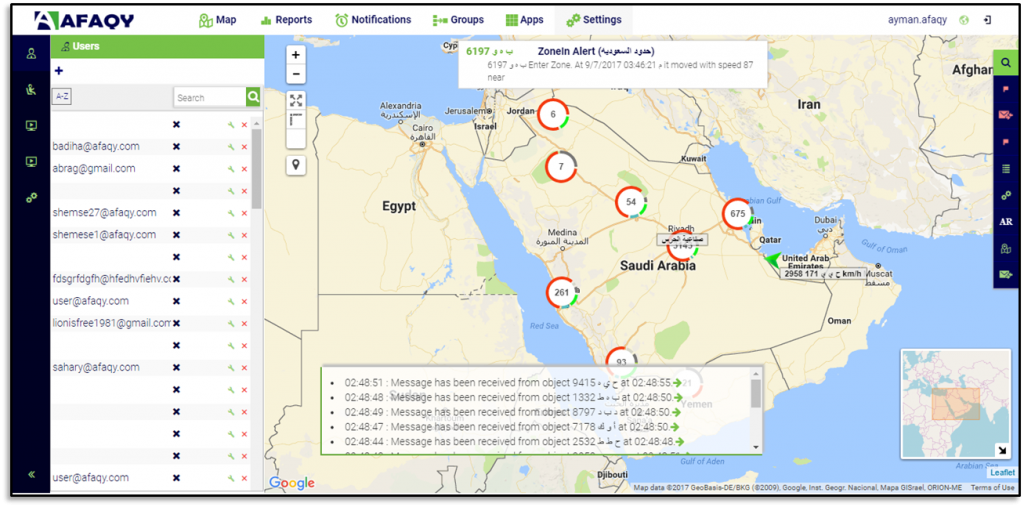Select the Settings tab

point(594,20)
